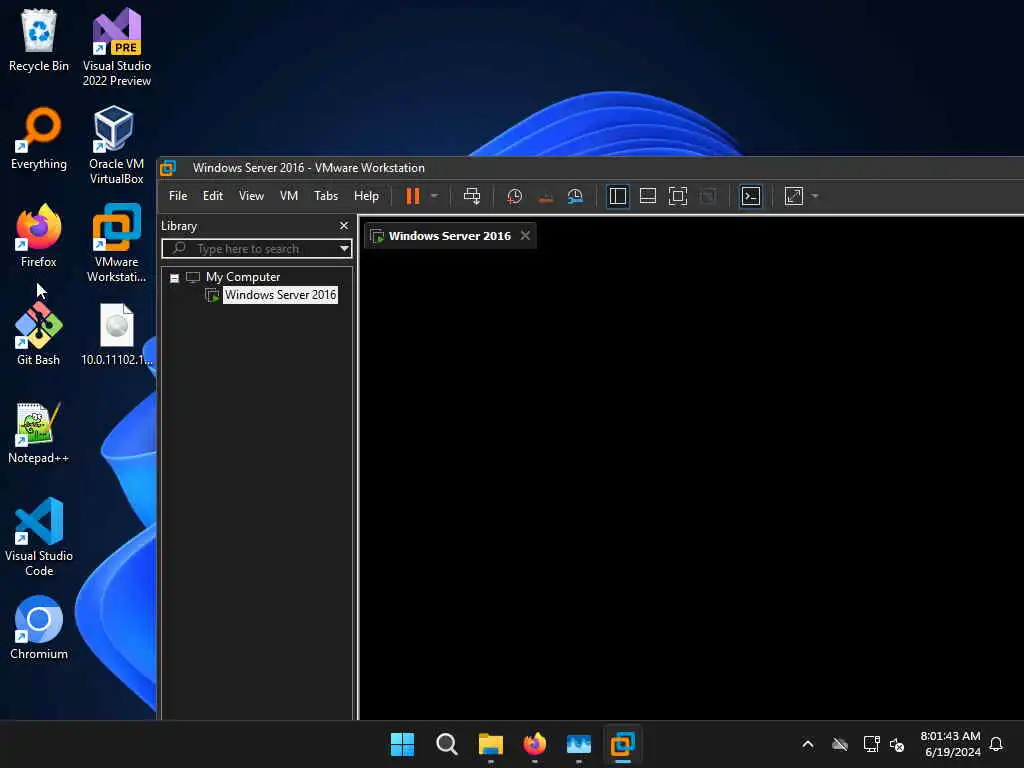
Task: Open the File menu
Action: [178, 196]
